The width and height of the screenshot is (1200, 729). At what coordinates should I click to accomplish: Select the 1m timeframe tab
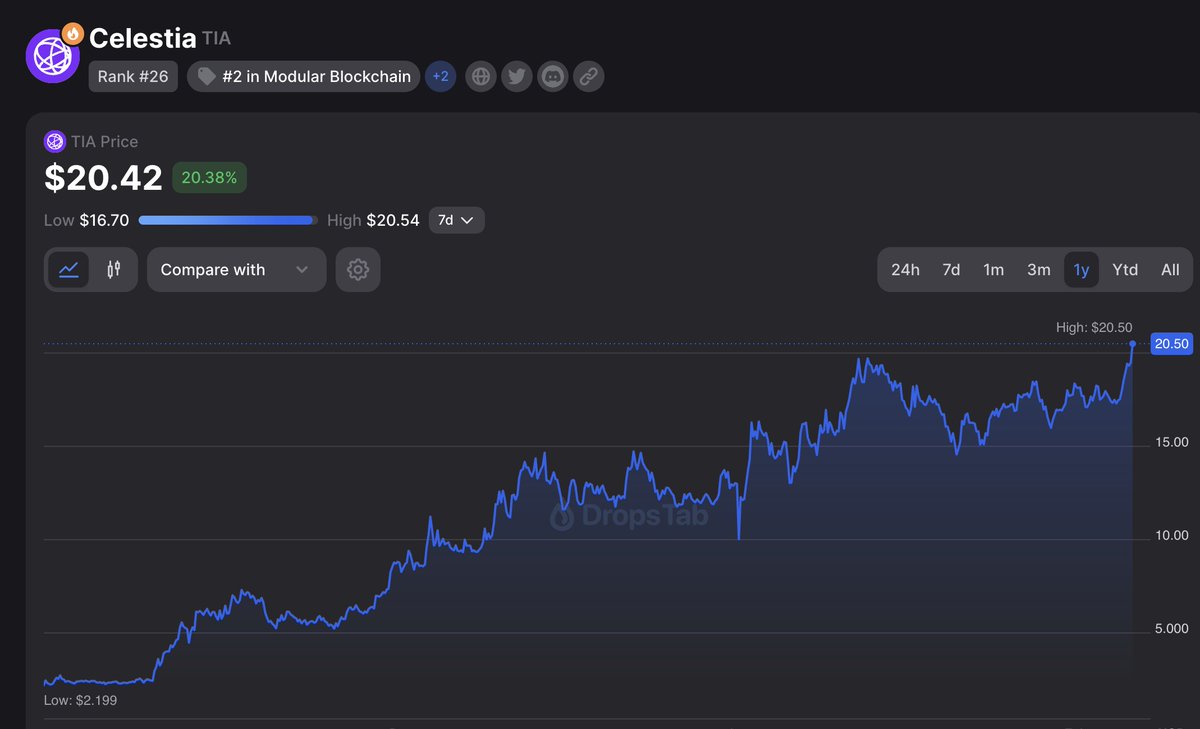(x=993, y=270)
